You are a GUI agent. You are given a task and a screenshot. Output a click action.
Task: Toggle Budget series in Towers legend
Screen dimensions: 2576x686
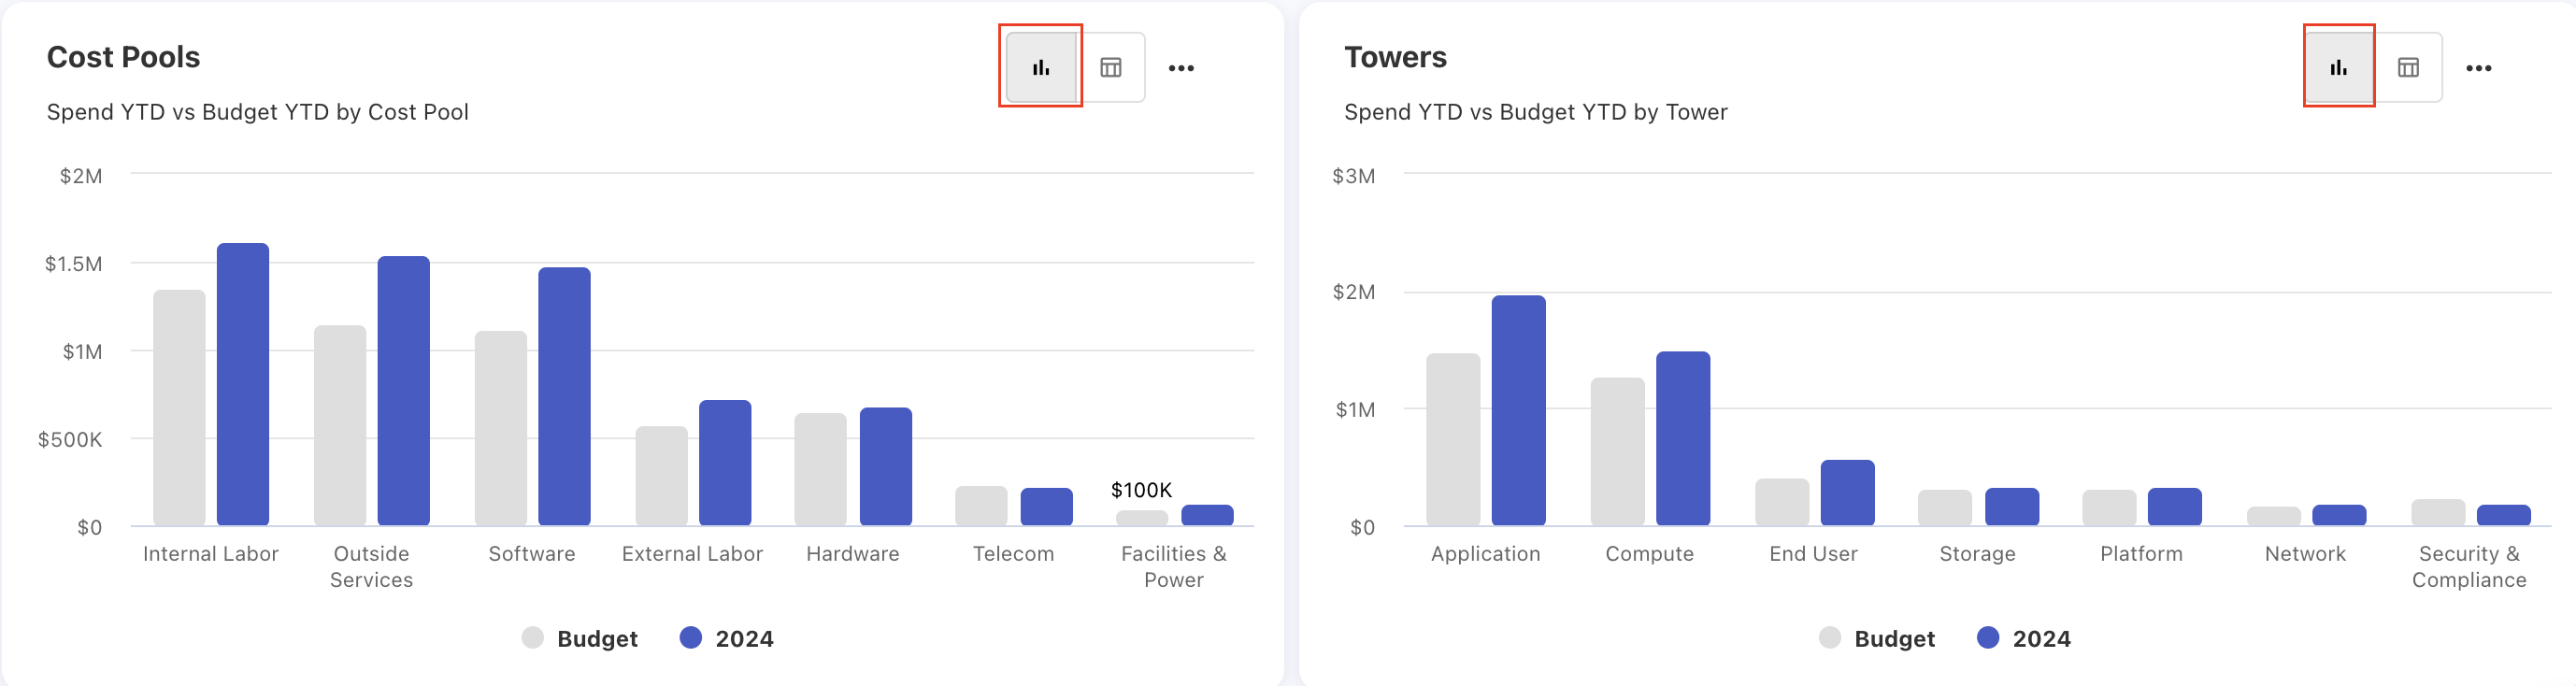tap(1877, 638)
